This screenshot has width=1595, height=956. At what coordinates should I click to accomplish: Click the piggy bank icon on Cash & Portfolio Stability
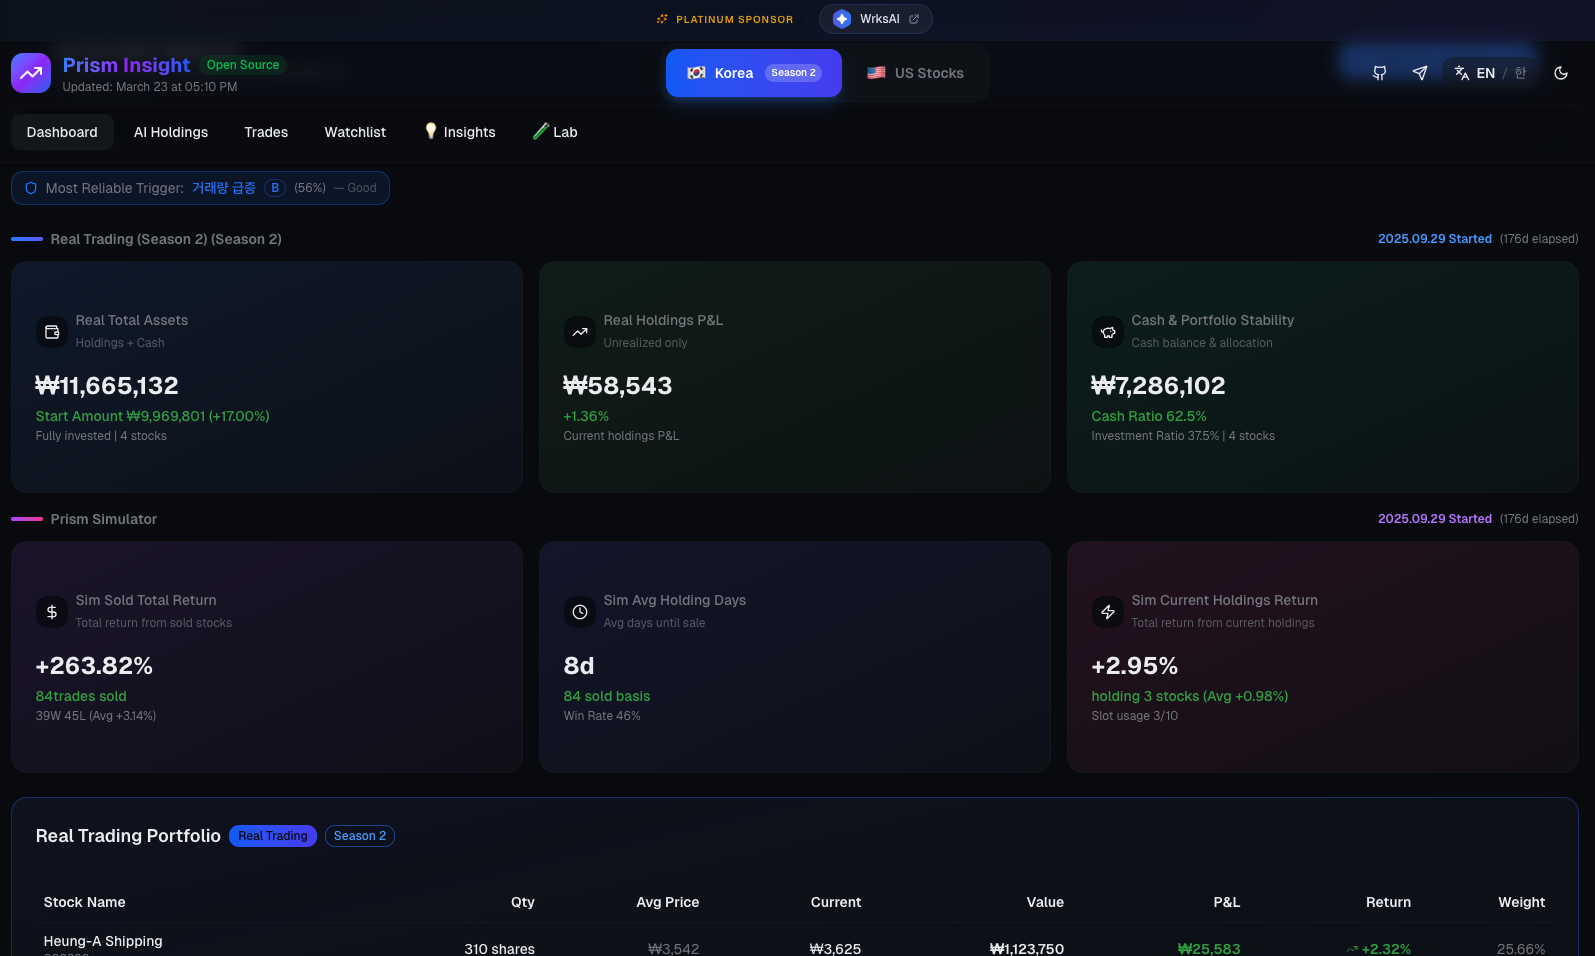(1108, 332)
